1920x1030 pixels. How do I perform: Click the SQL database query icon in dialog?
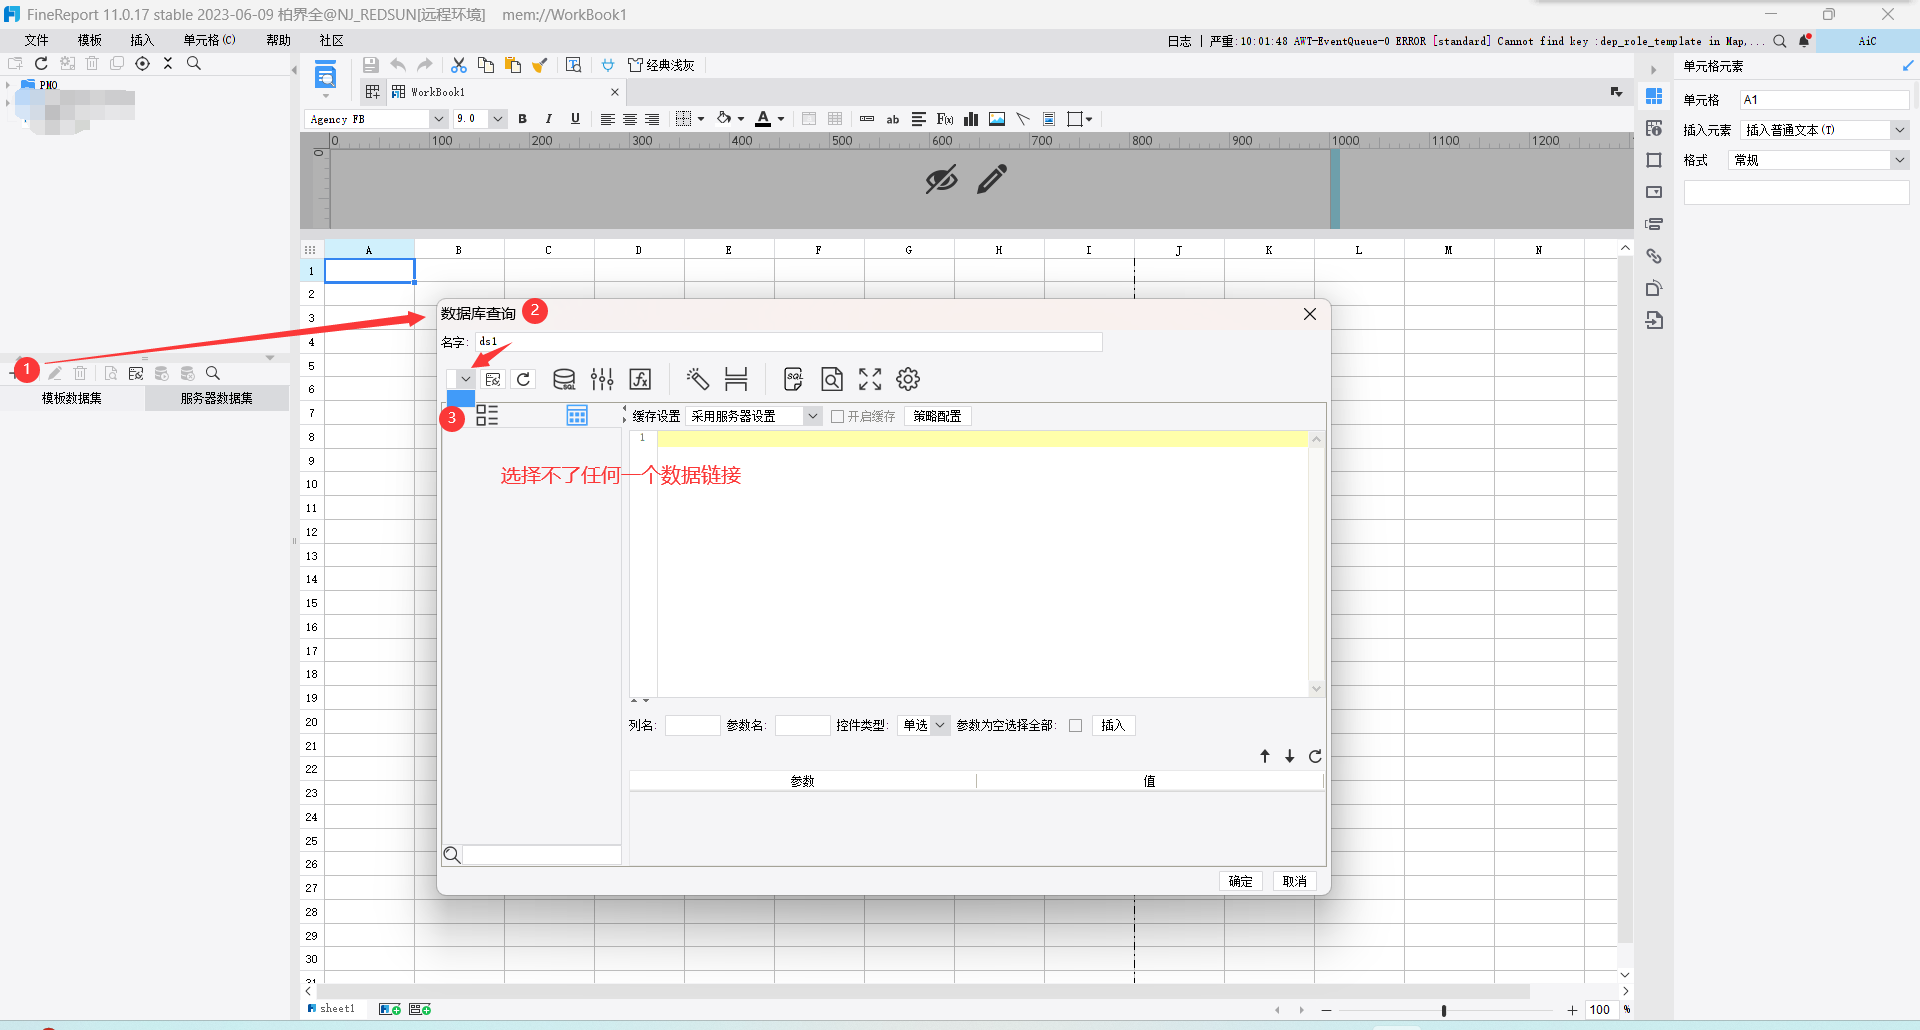[564, 379]
